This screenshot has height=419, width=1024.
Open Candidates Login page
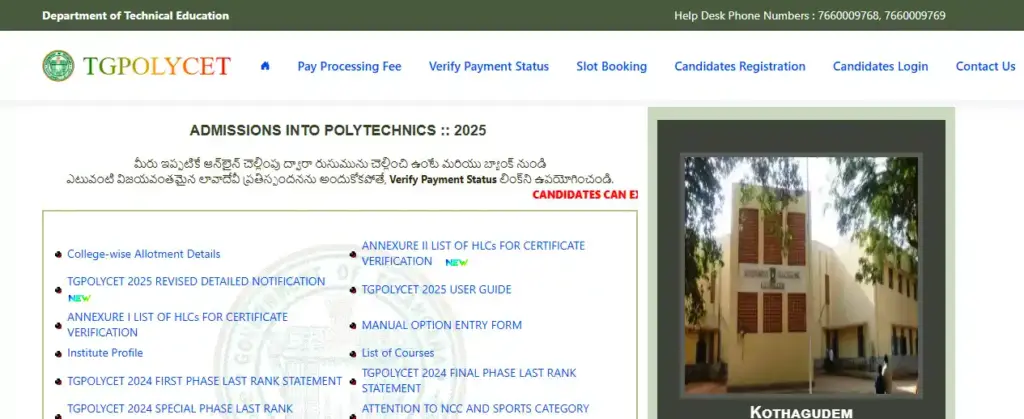880,66
